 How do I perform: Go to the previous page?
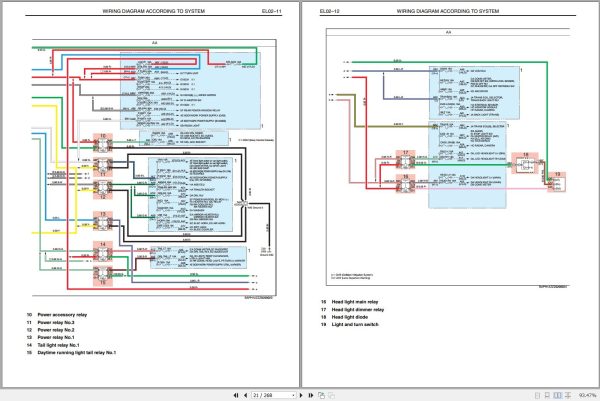tap(245, 395)
